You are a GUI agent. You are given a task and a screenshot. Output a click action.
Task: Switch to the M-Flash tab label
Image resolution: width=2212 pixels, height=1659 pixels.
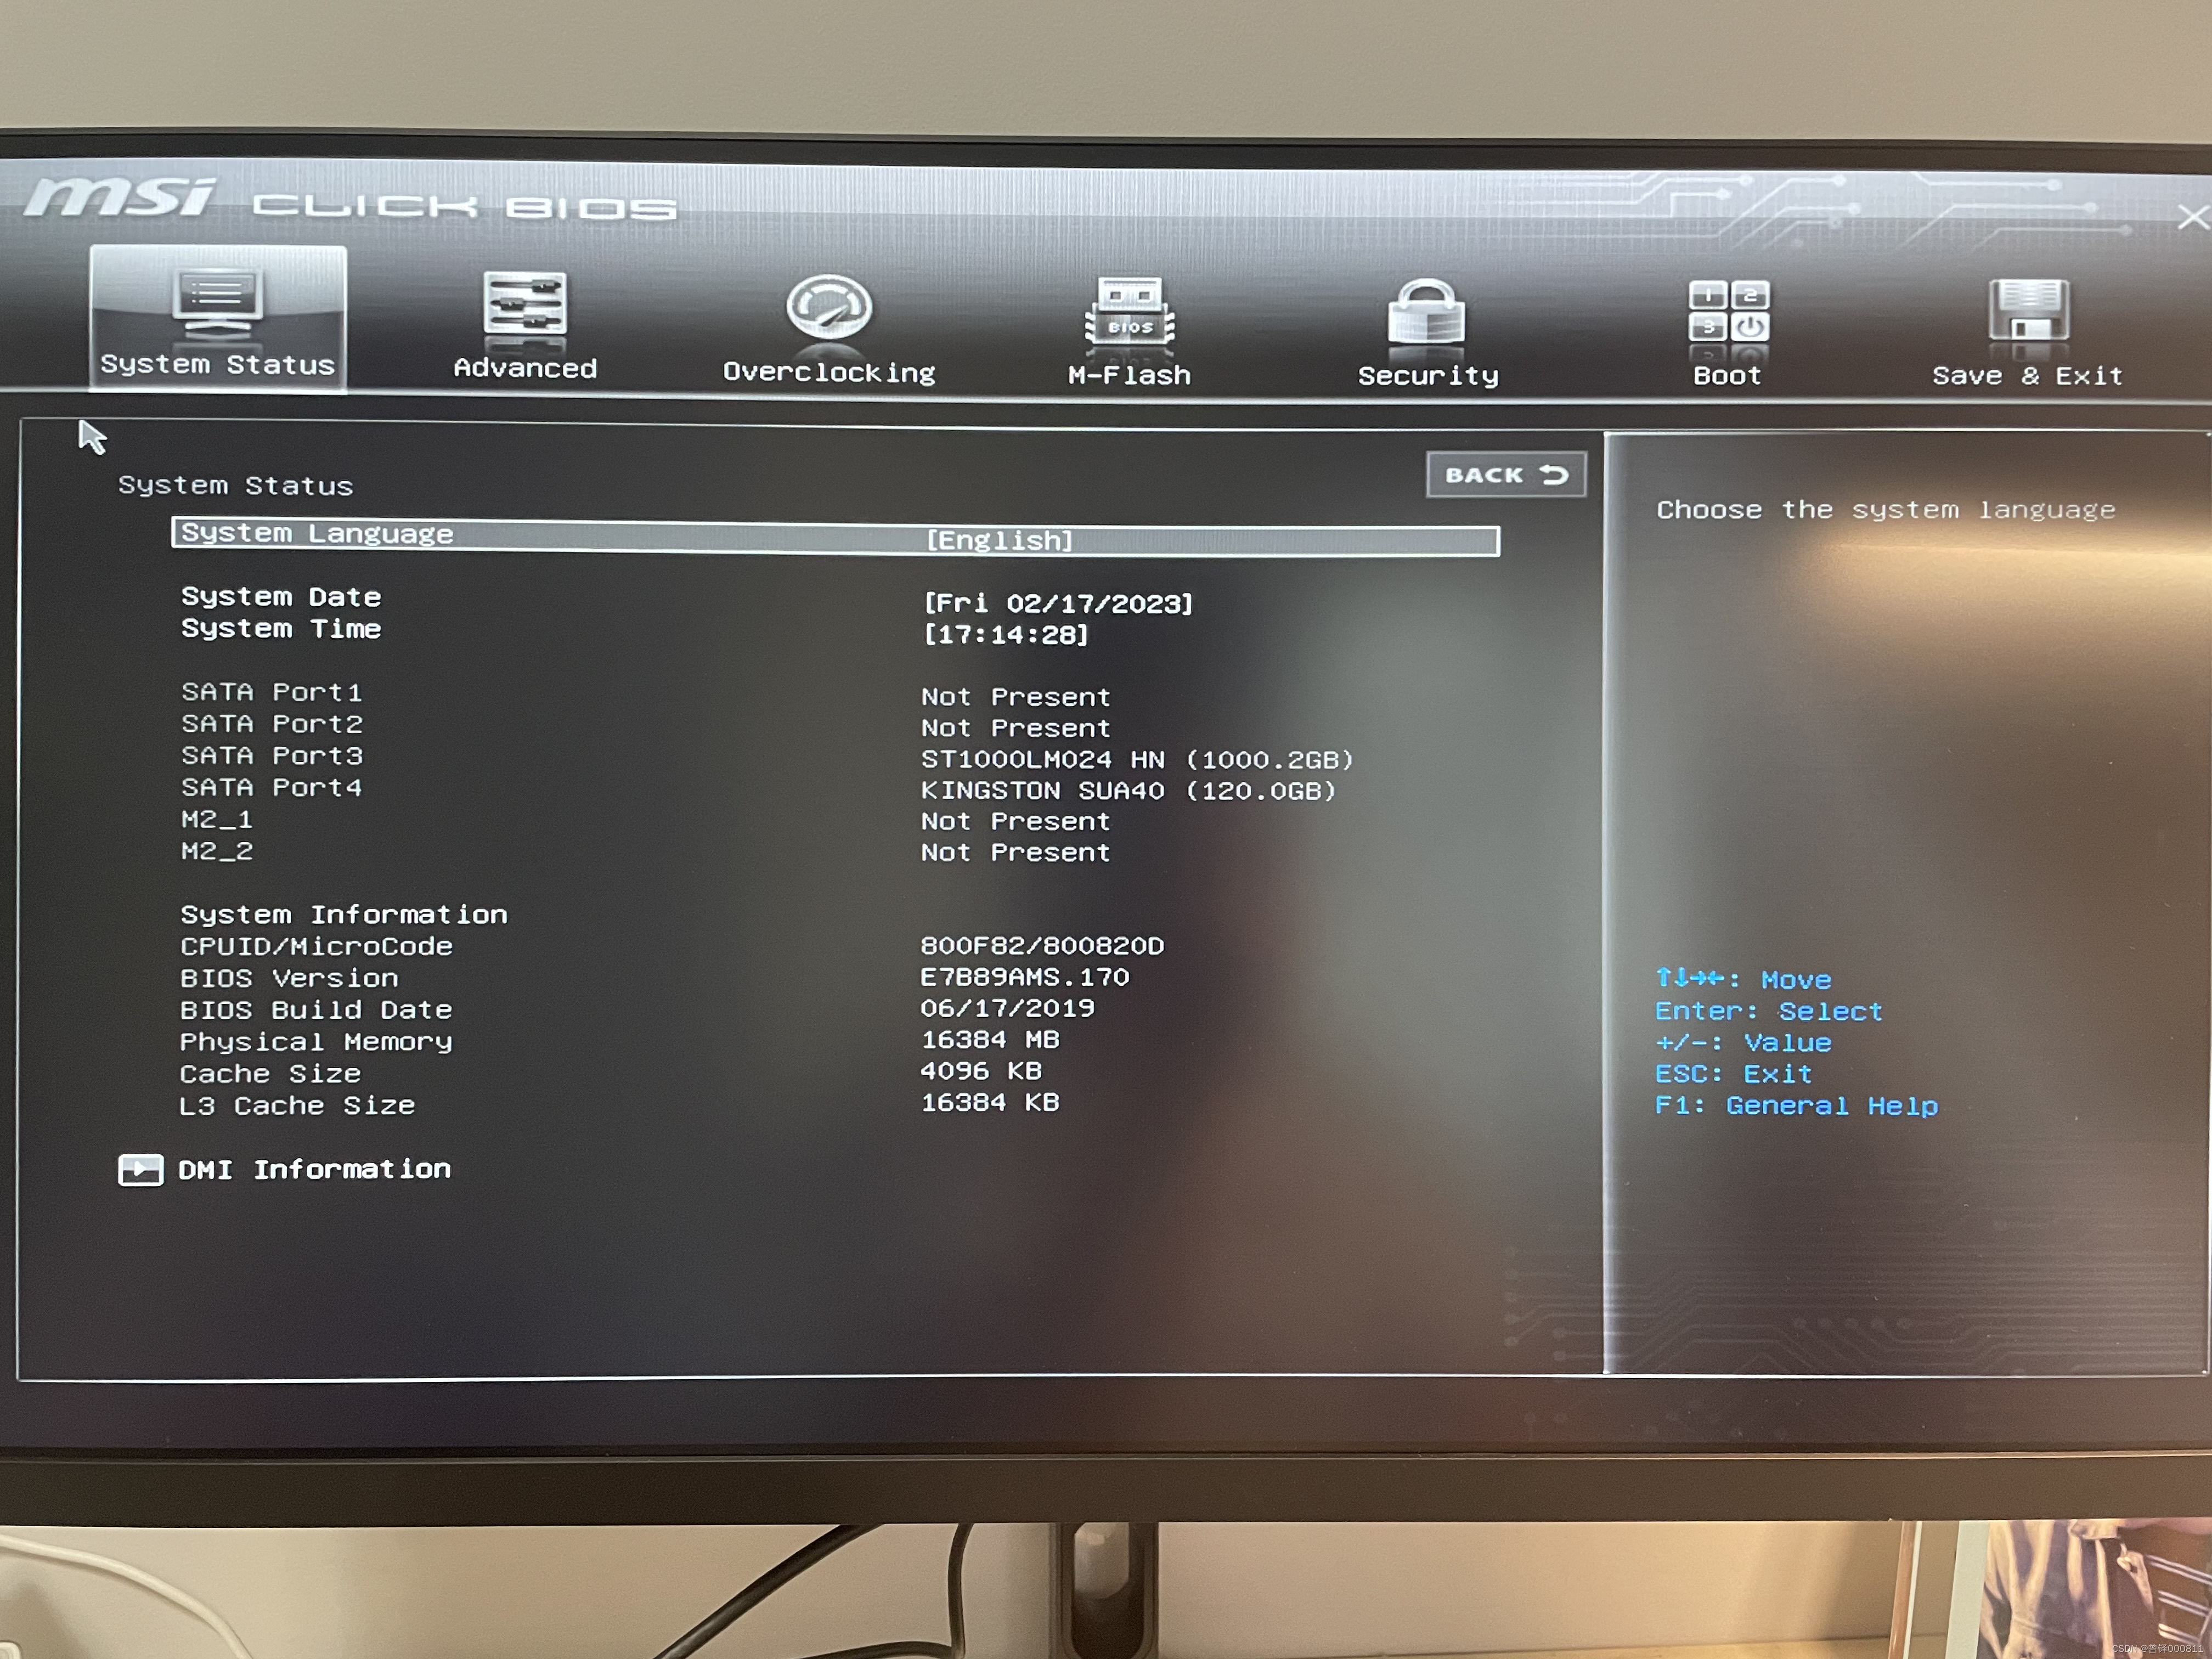pos(1130,375)
